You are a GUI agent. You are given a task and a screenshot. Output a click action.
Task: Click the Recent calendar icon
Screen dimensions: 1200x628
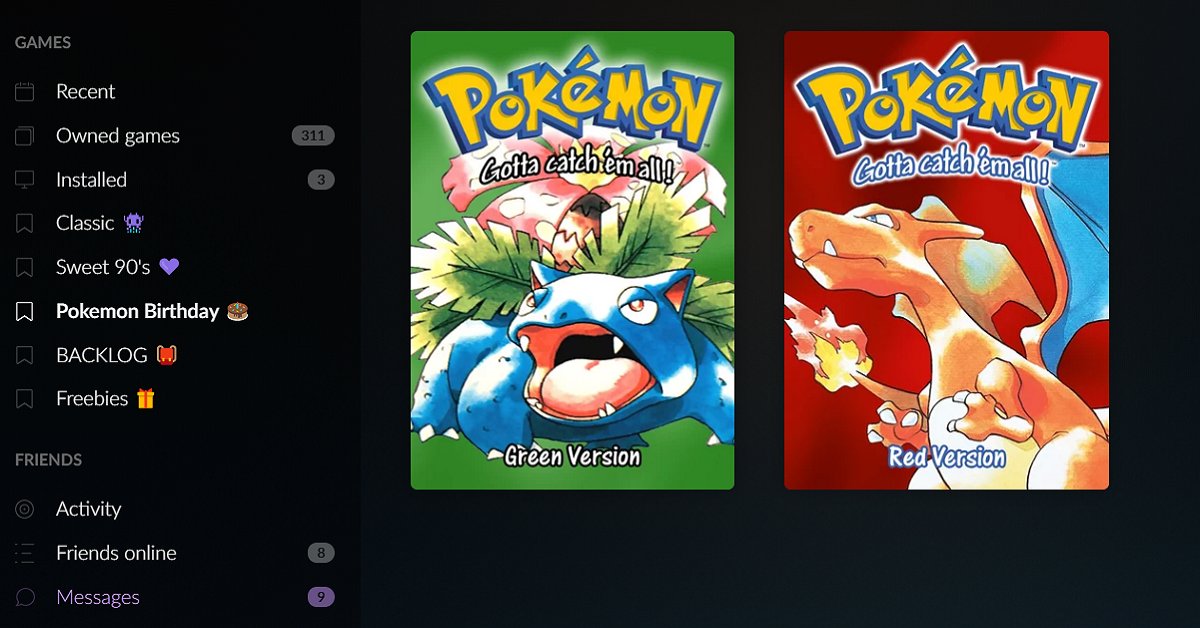pyautogui.click(x=25, y=92)
